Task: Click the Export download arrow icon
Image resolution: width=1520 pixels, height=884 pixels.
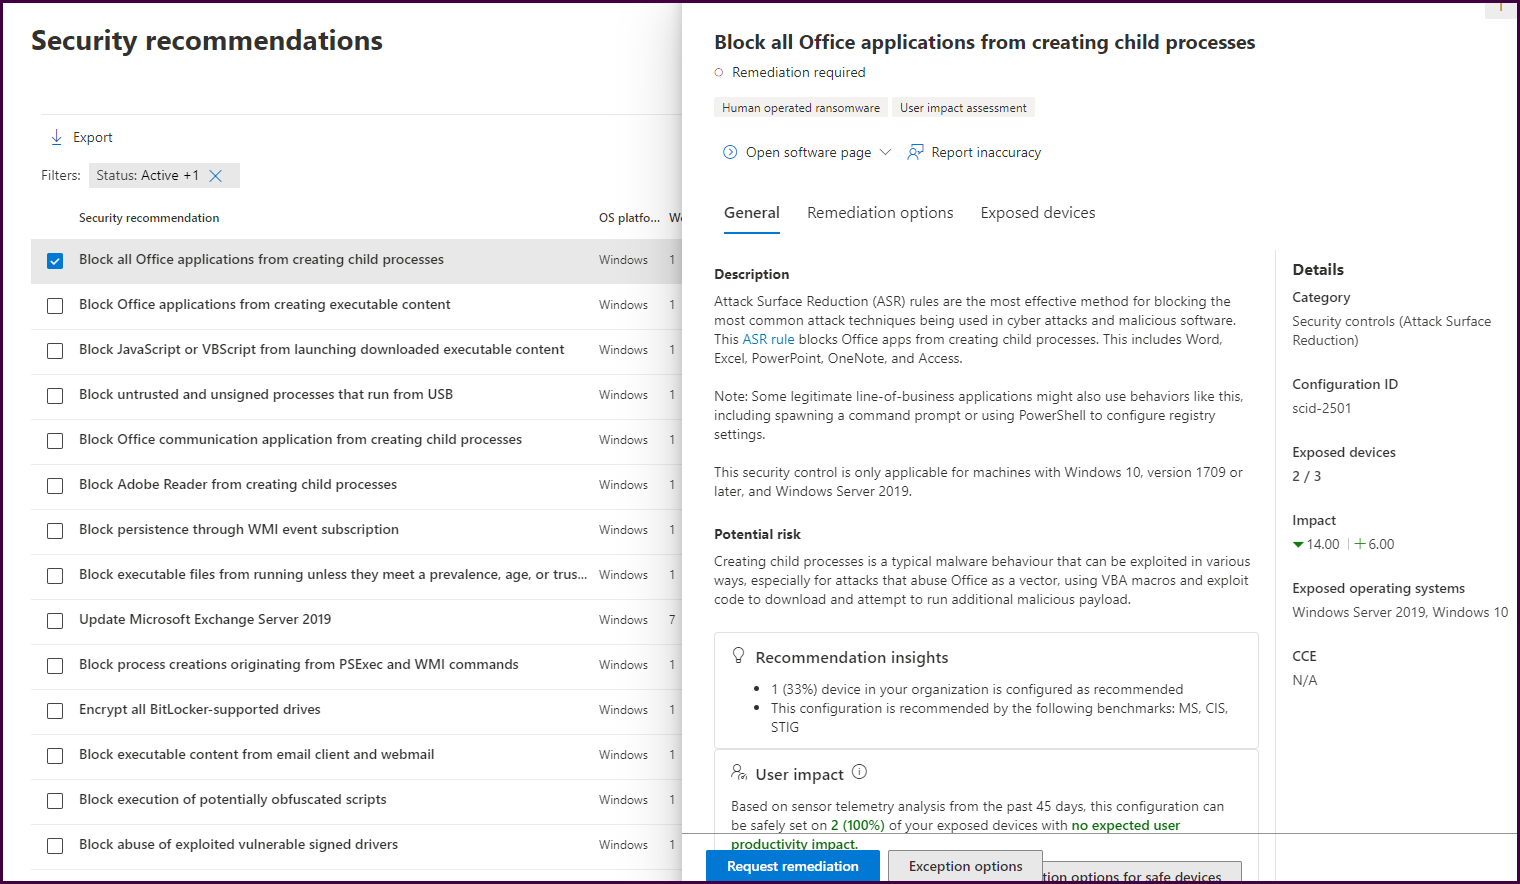Action: coord(56,137)
